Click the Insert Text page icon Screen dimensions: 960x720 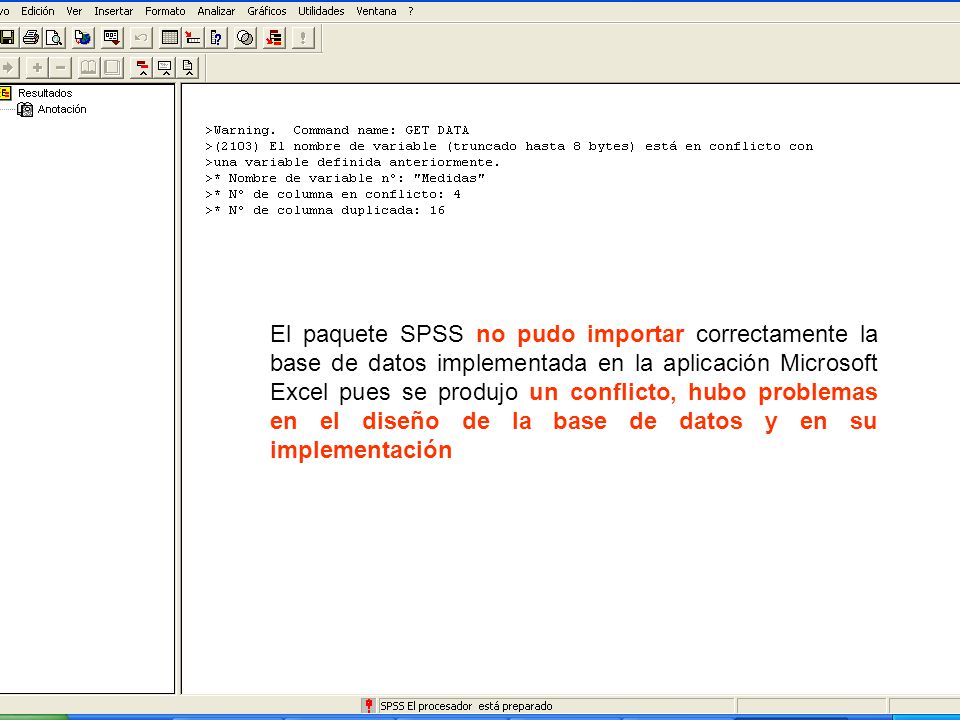click(x=189, y=67)
